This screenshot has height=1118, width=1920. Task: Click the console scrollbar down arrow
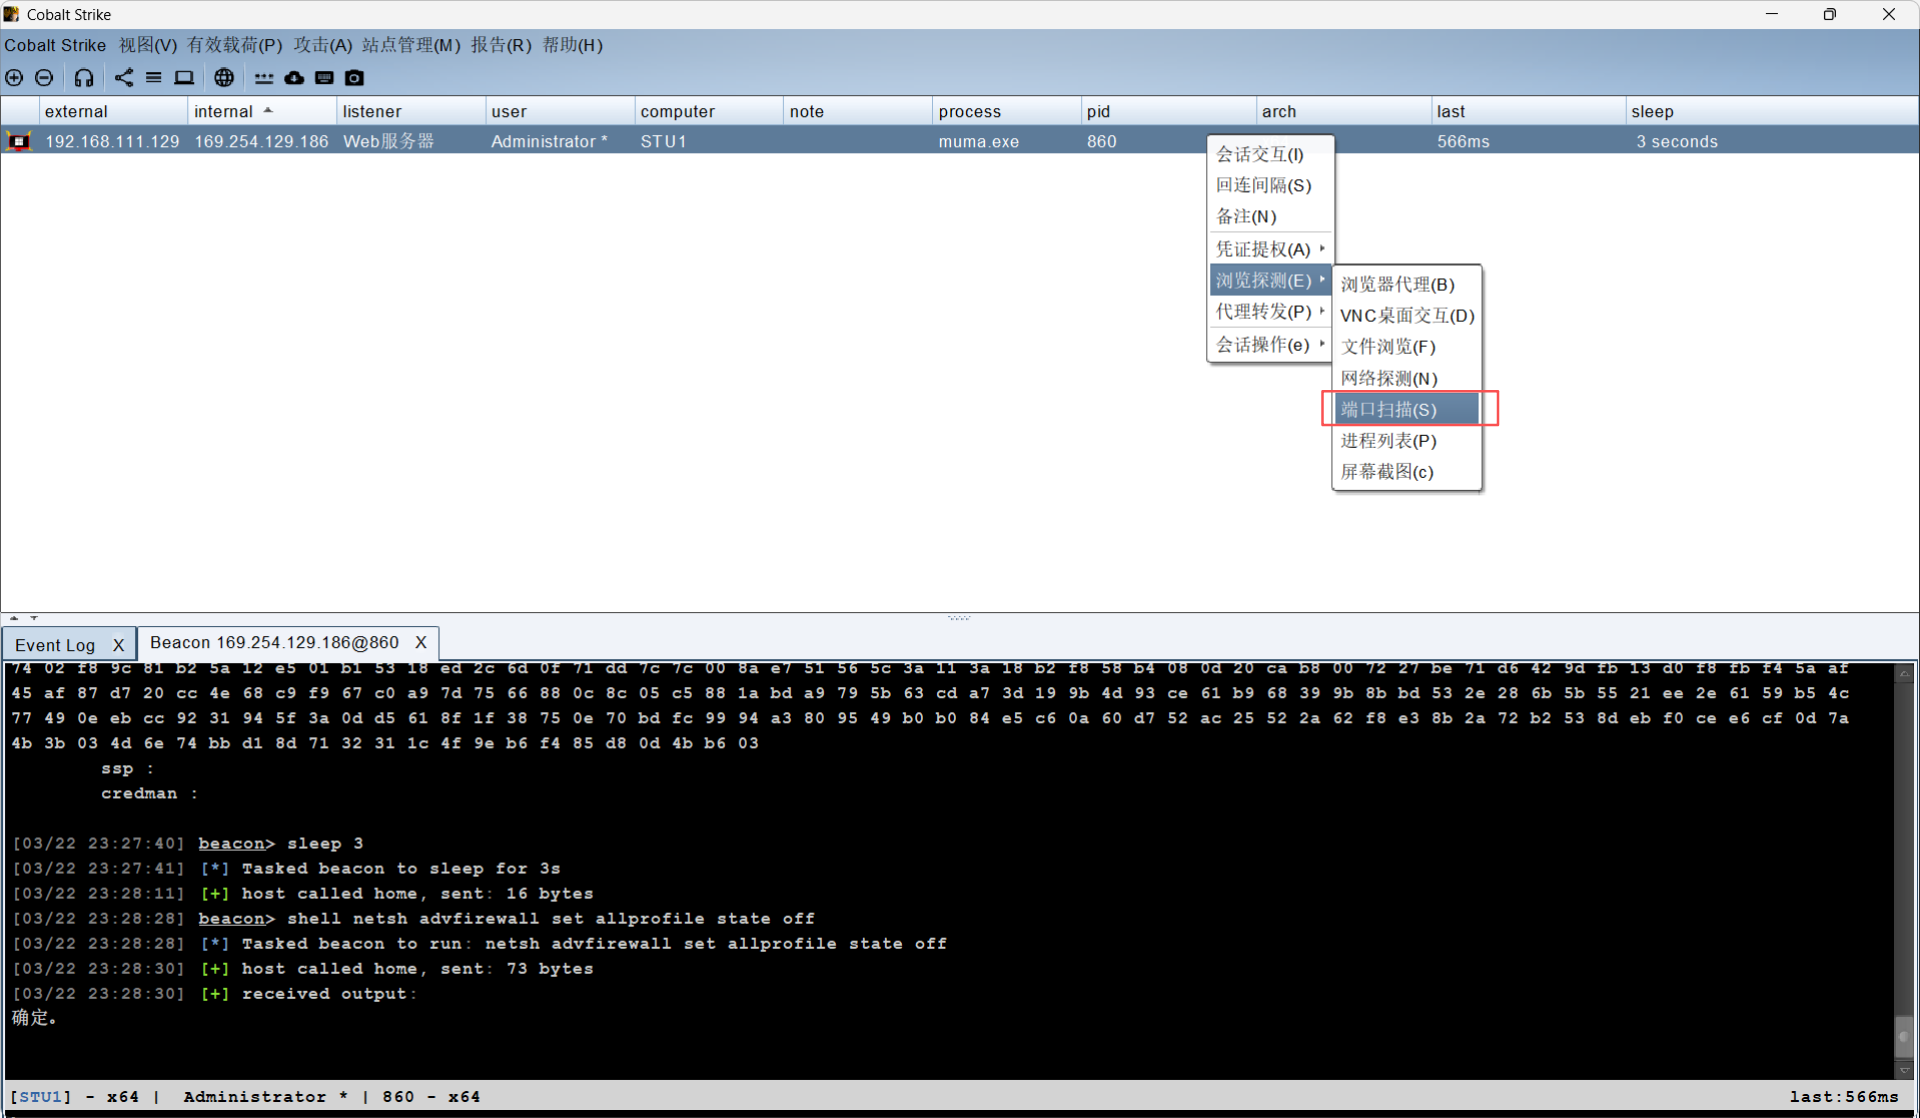pos(1904,1070)
